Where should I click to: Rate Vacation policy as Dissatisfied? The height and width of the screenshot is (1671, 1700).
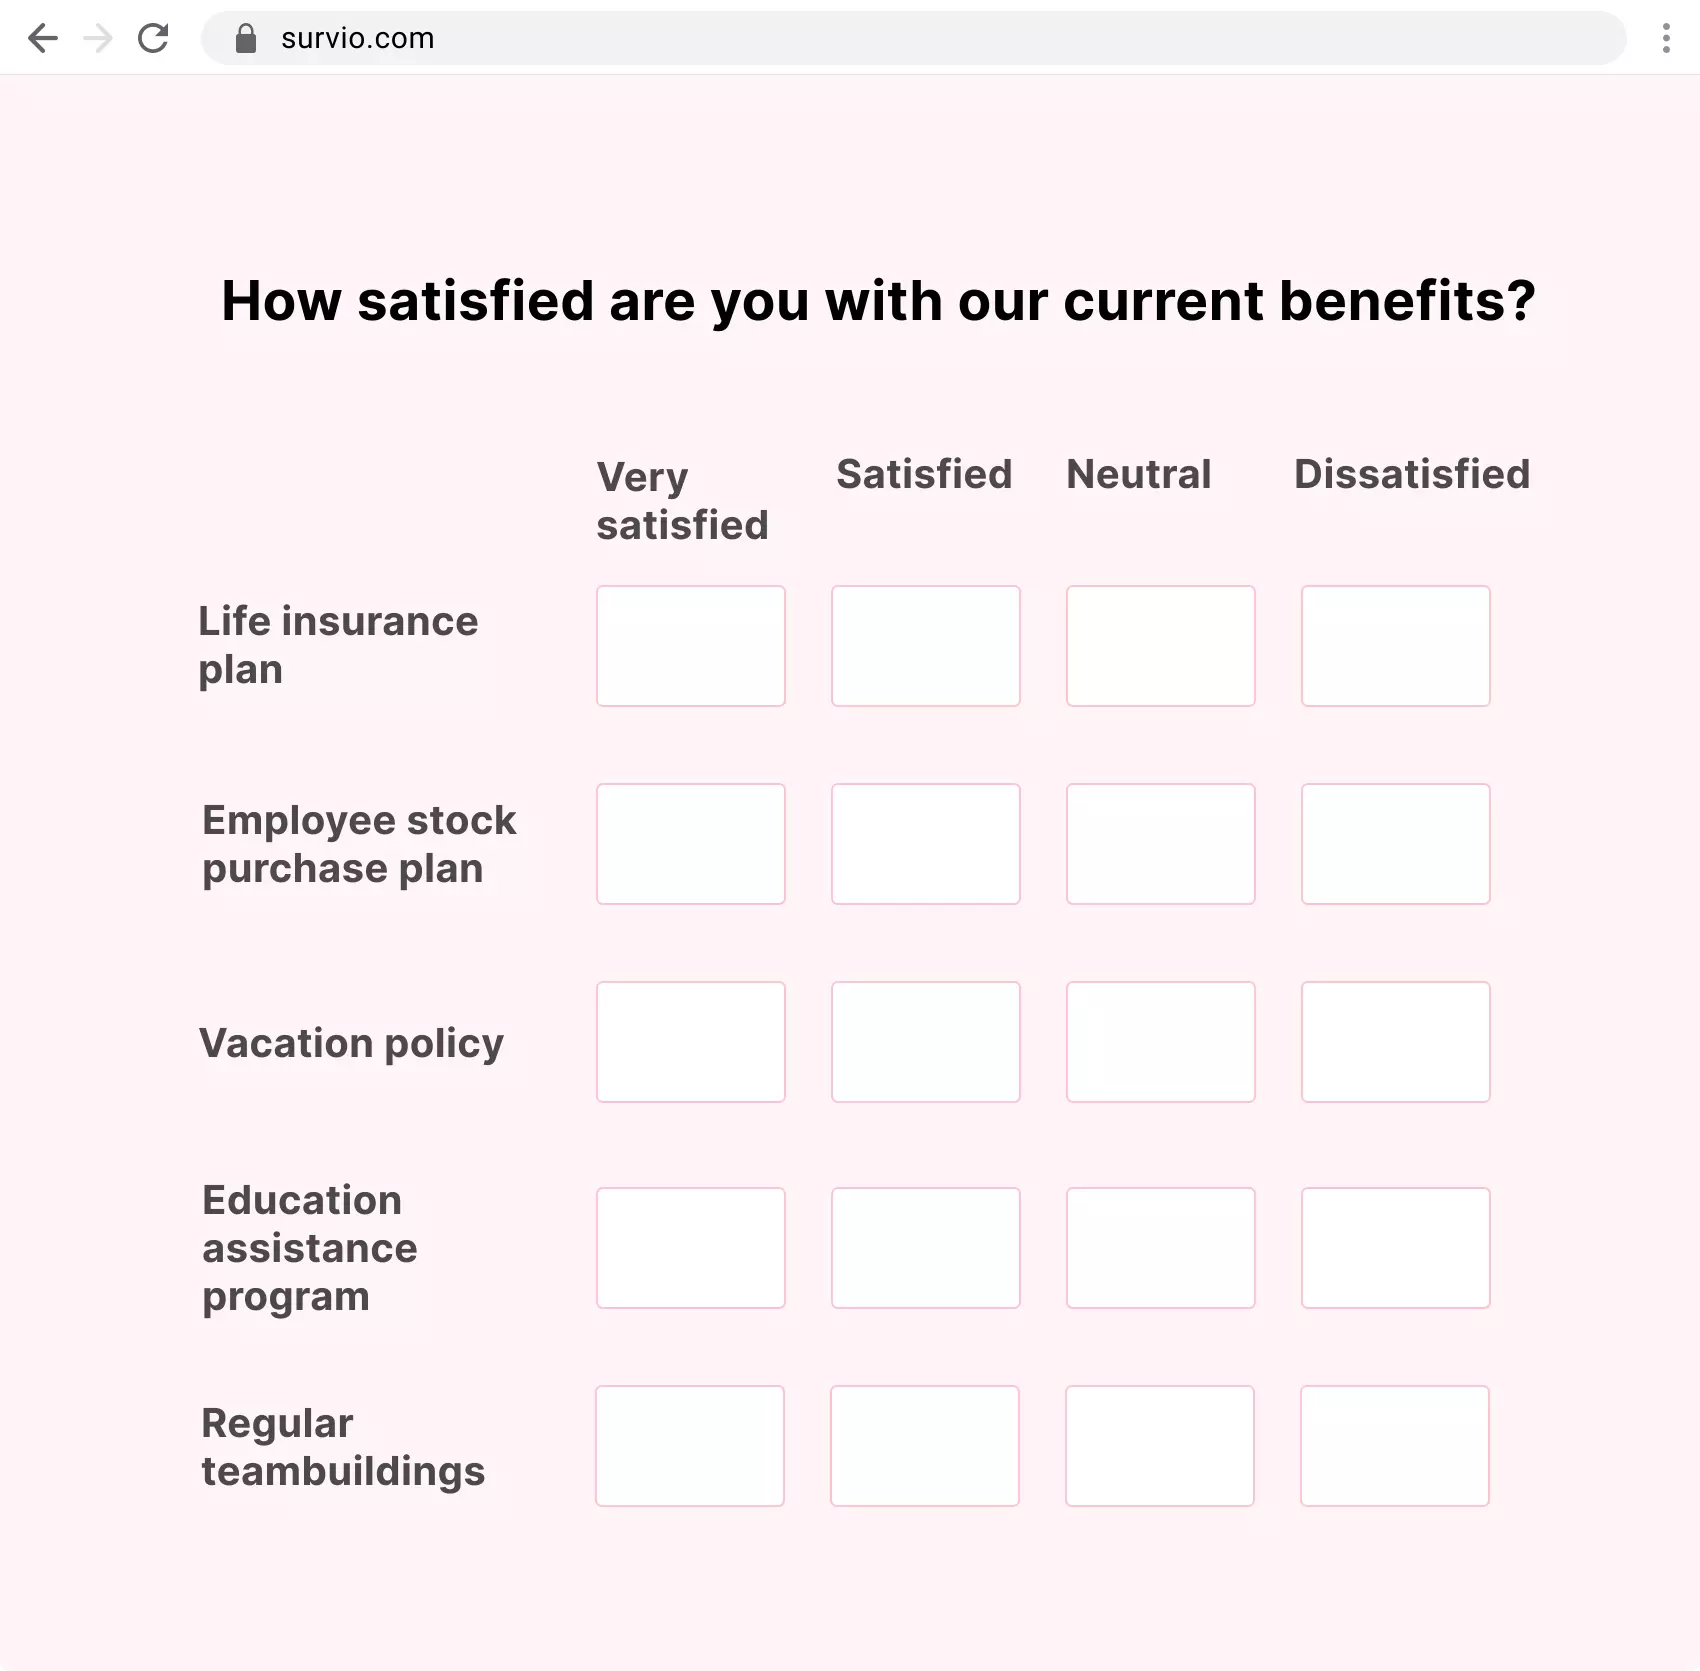[x=1395, y=1042]
